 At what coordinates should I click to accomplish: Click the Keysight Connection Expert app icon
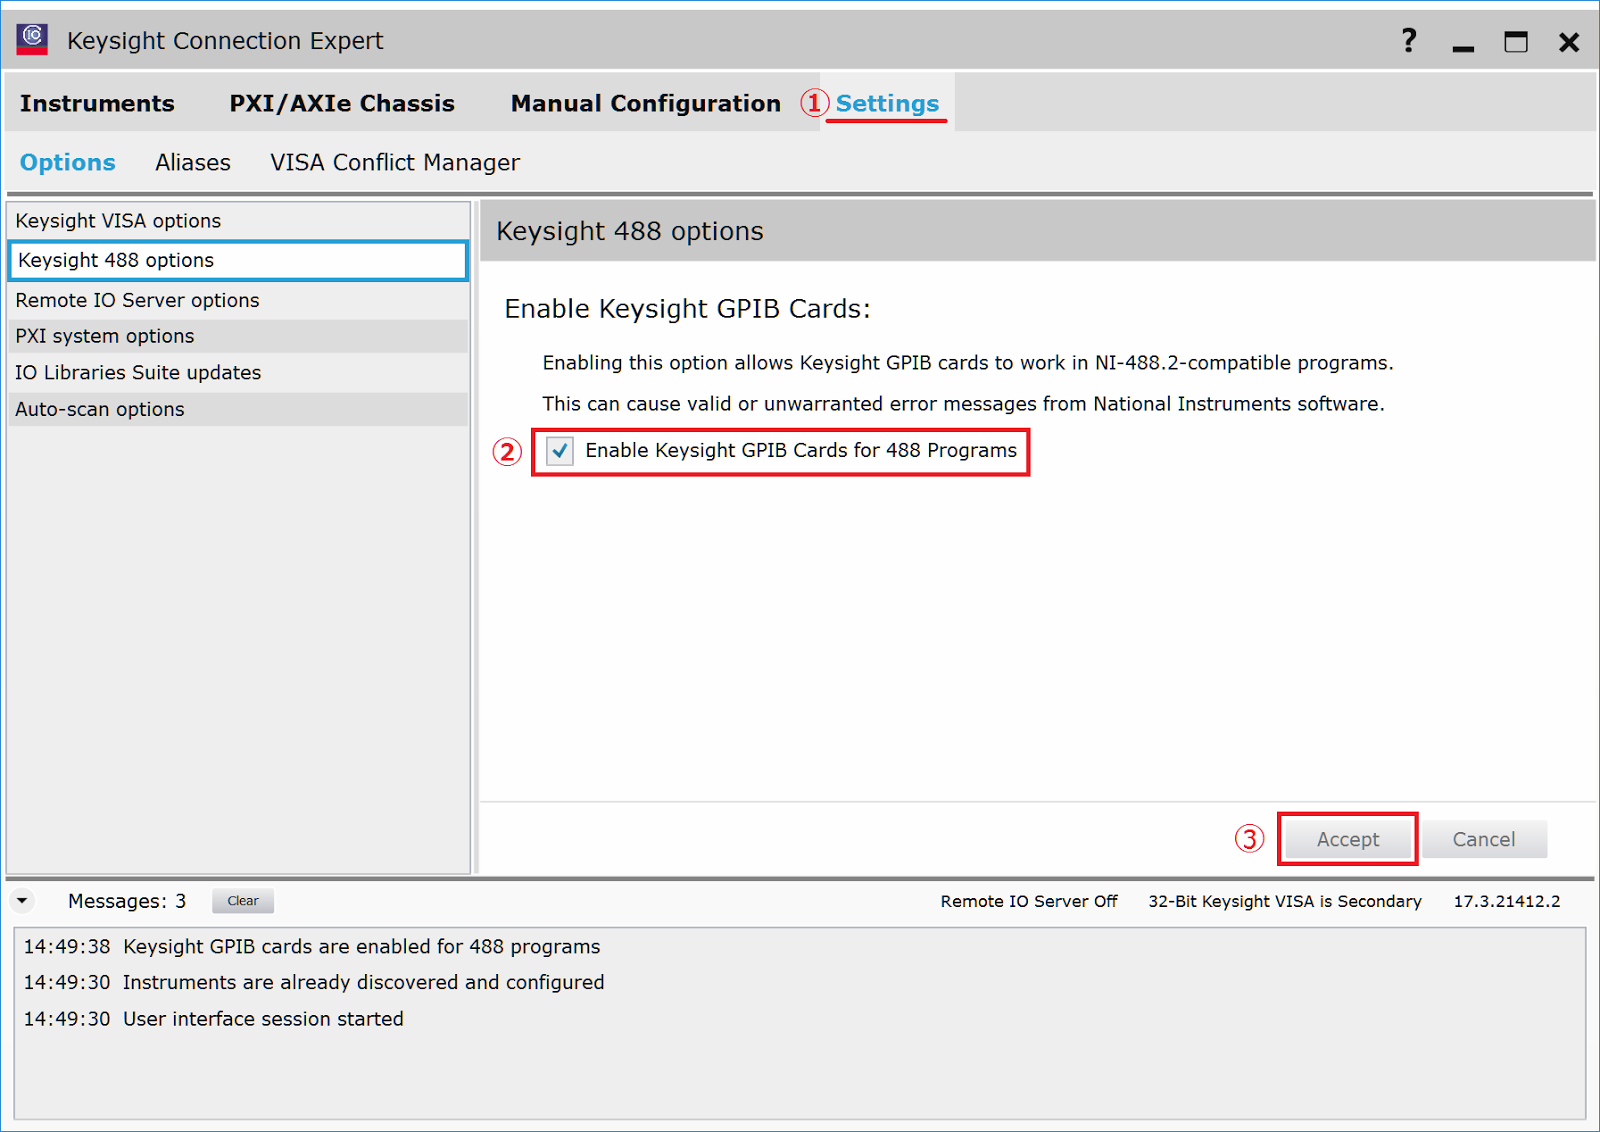(32, 40)
